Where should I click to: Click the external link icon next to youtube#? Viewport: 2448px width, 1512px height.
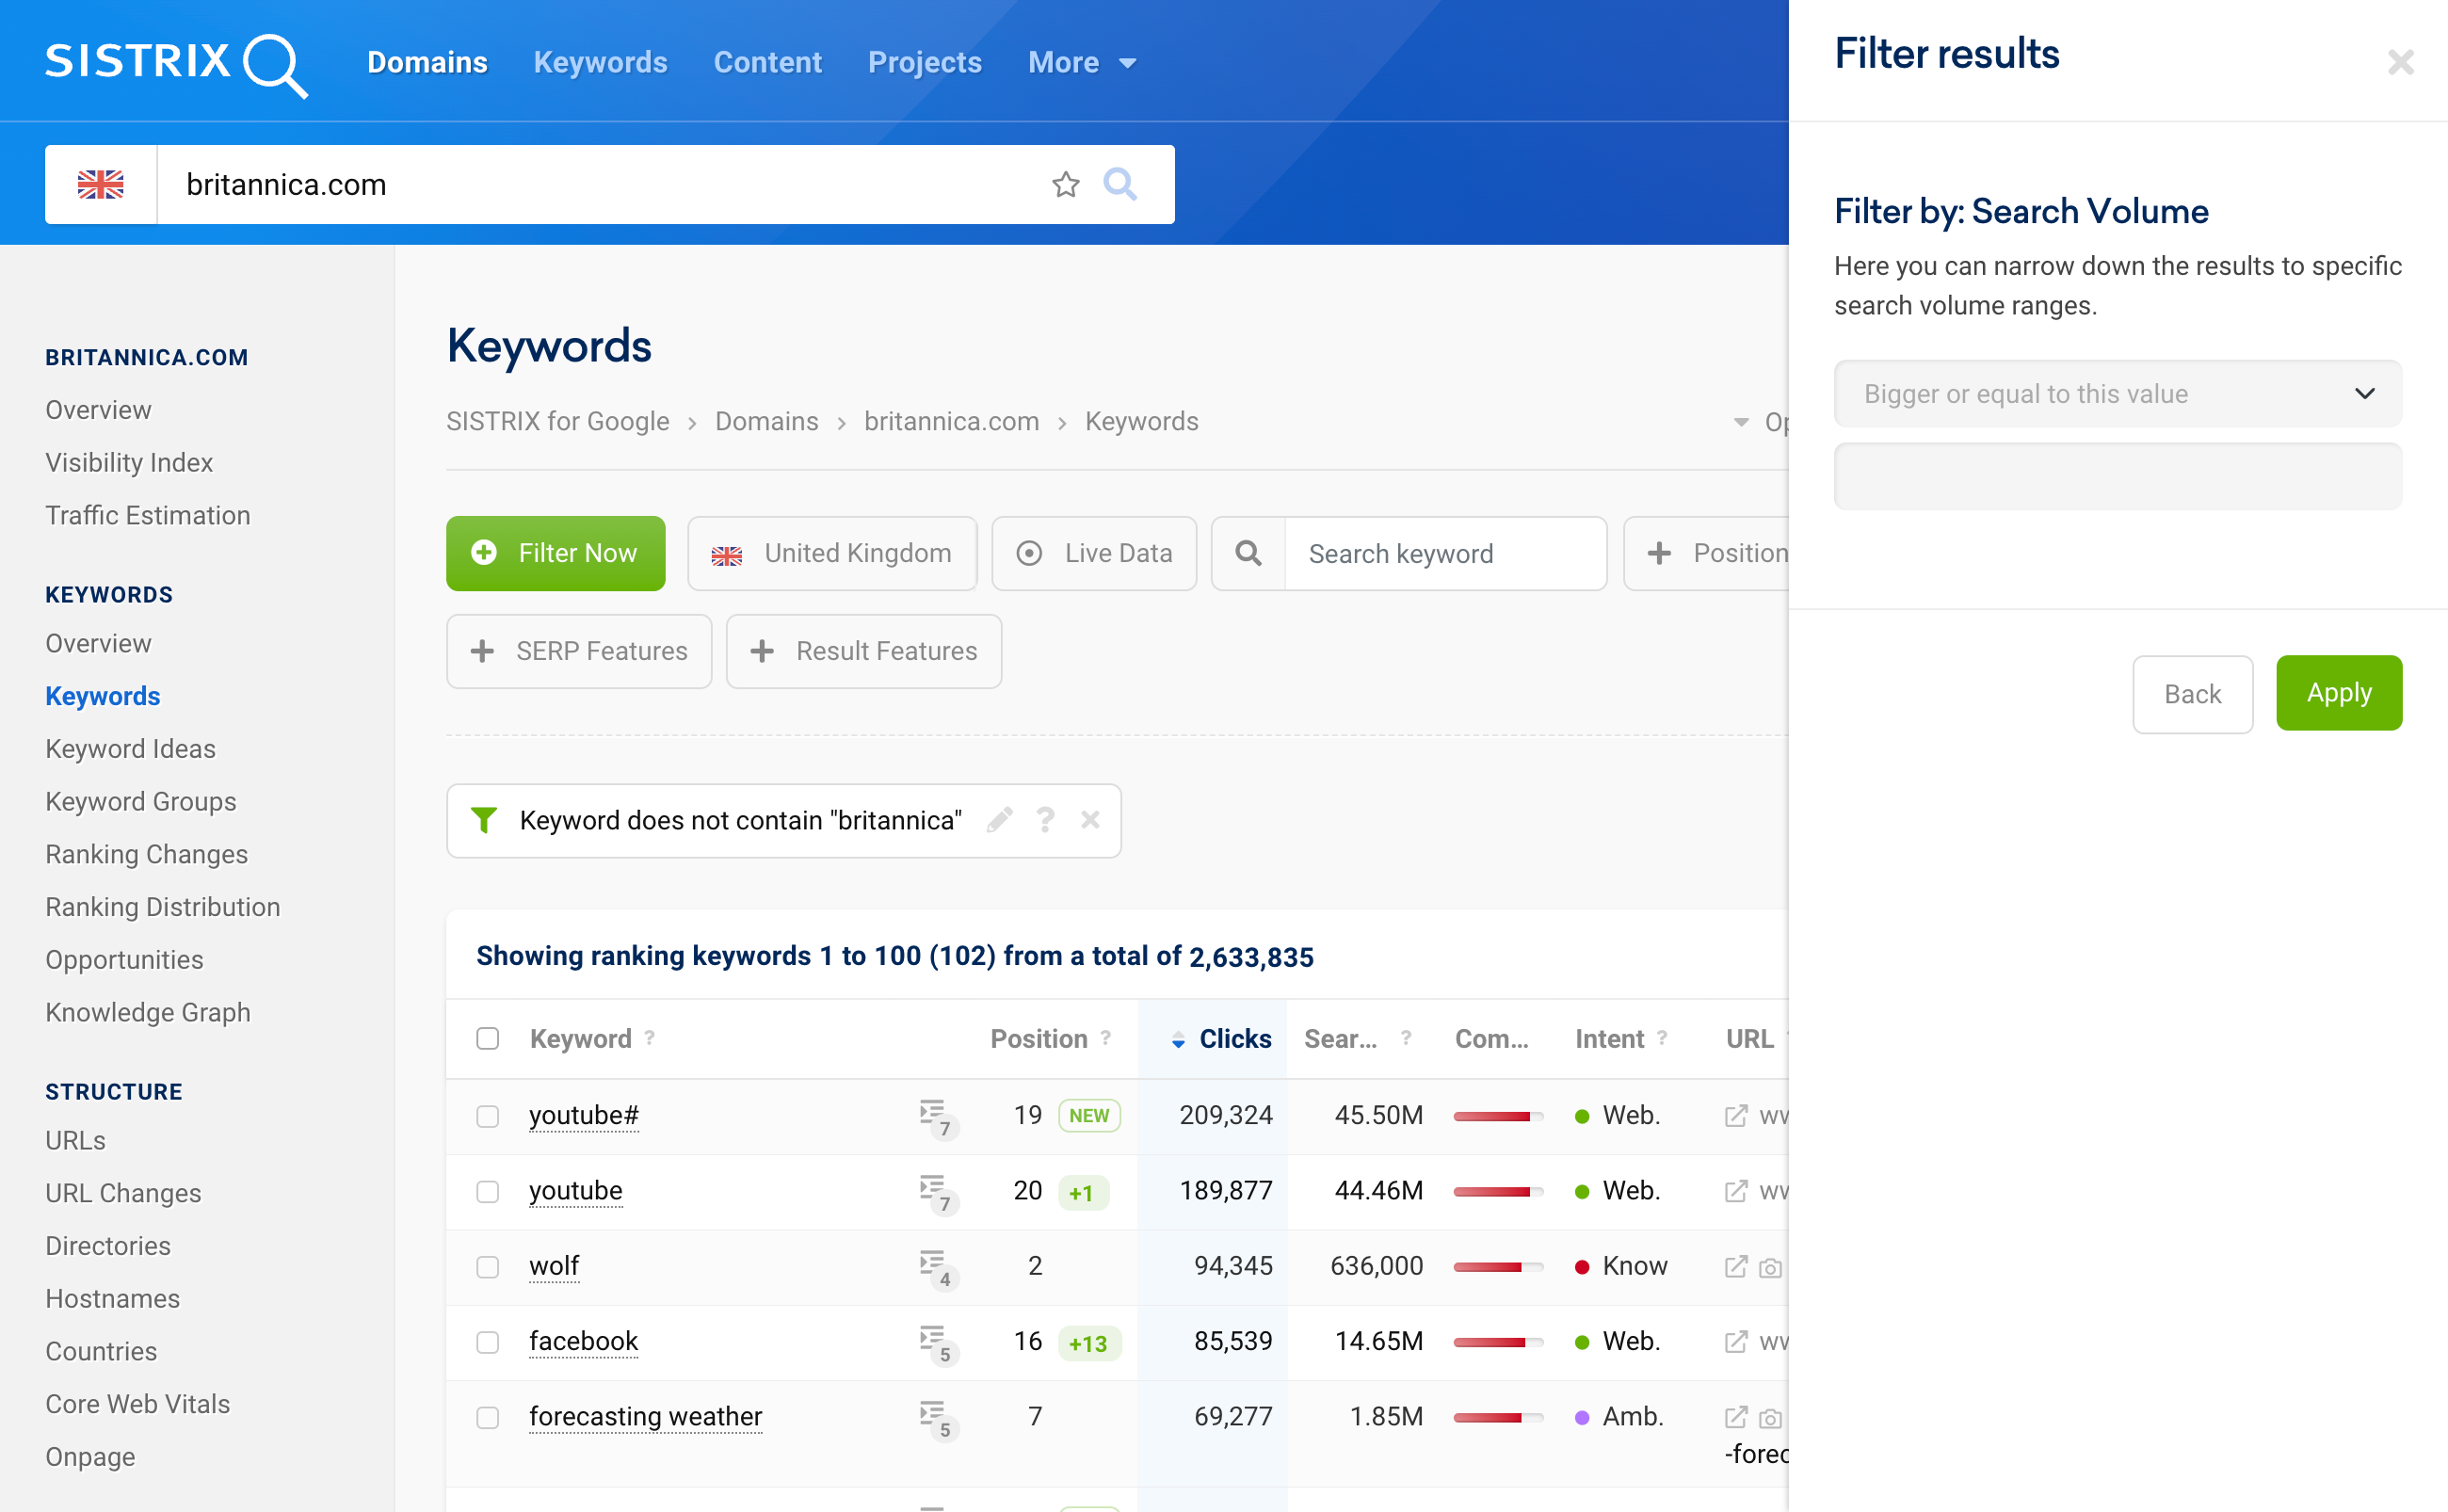click(1734, 1116)
